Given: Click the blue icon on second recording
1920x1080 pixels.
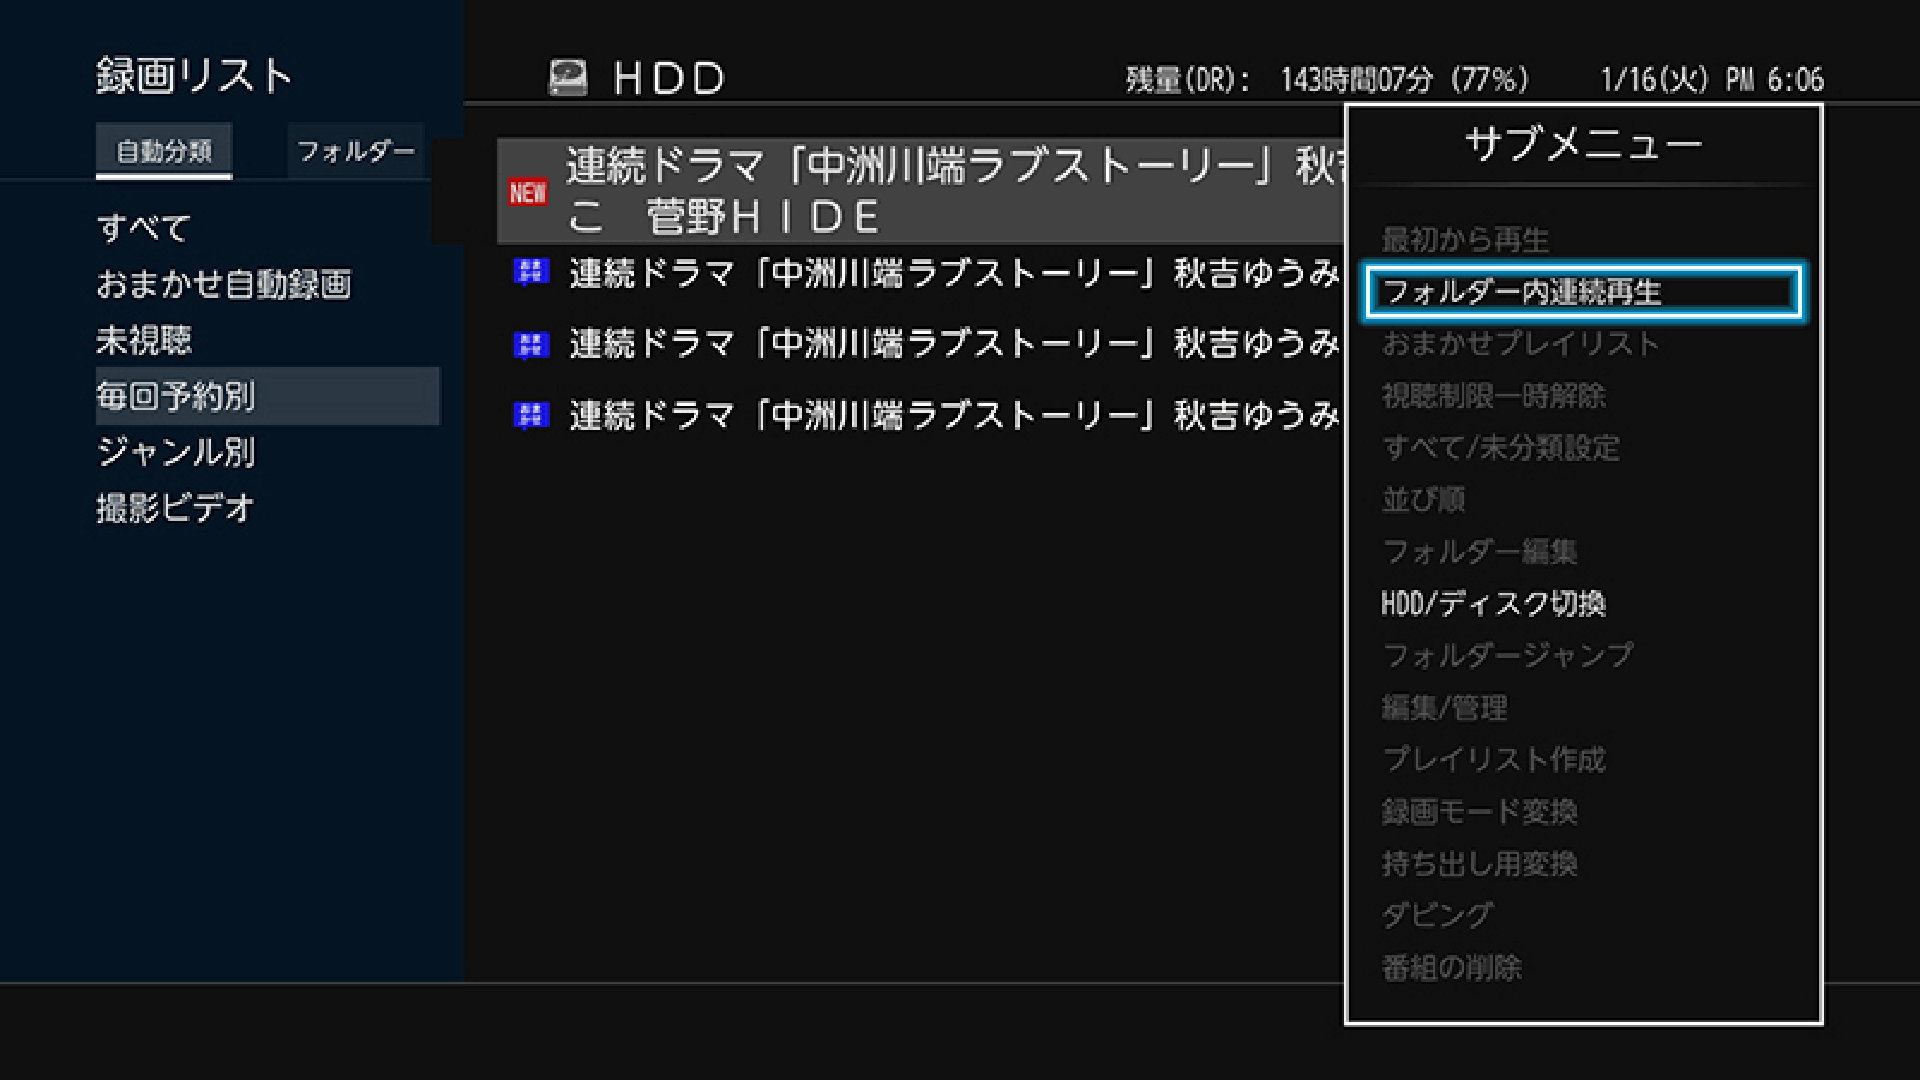Looking at the screenshot, I should point(531,271).
